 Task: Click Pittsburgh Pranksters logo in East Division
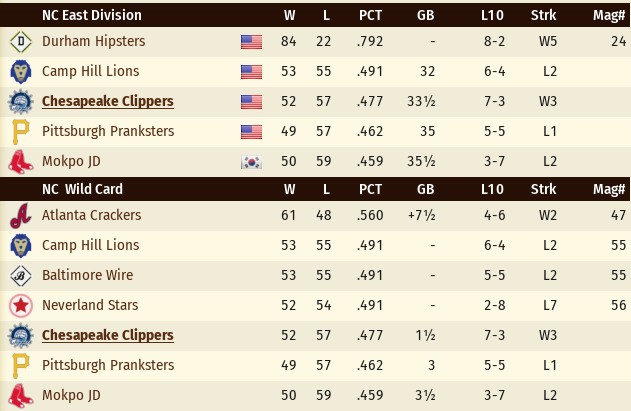coord(20,131)
